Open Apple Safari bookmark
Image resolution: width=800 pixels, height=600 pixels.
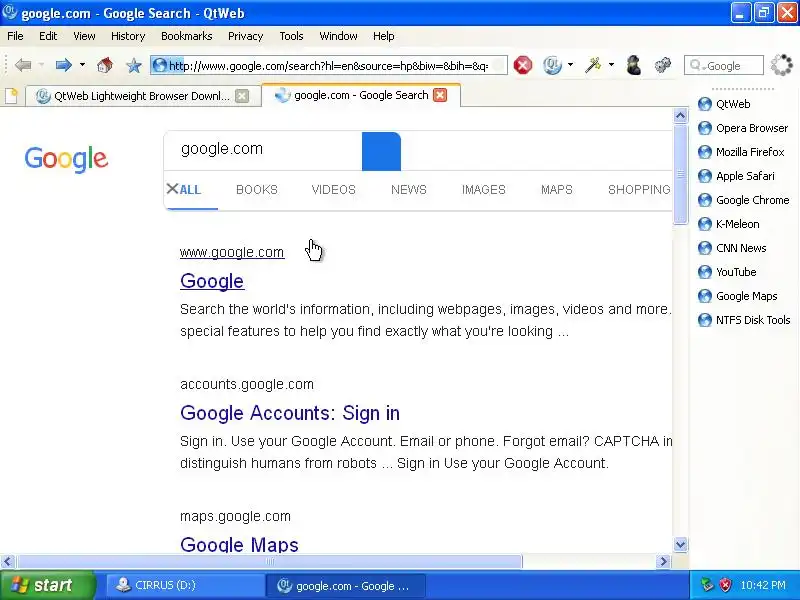coord(736,176)
